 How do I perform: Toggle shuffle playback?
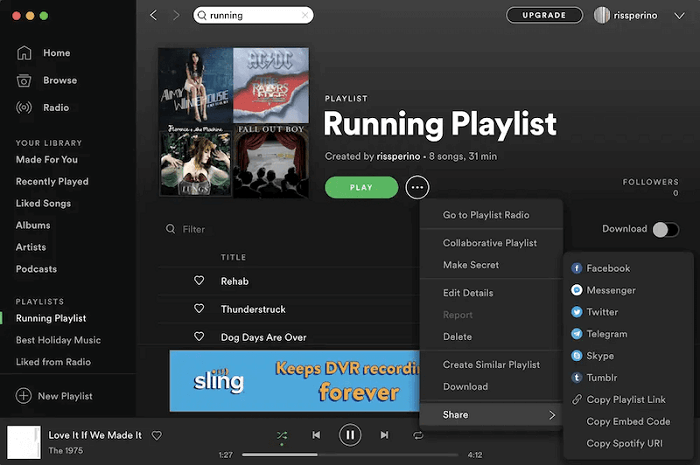282,435
